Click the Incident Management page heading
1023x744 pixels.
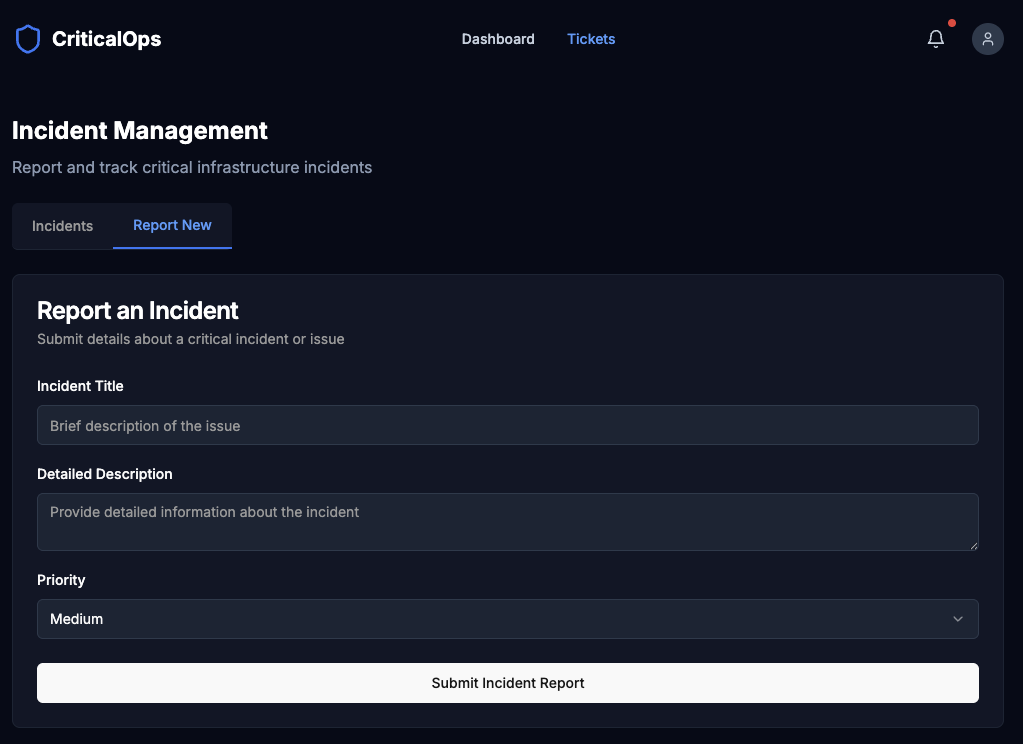pos(140,131)
